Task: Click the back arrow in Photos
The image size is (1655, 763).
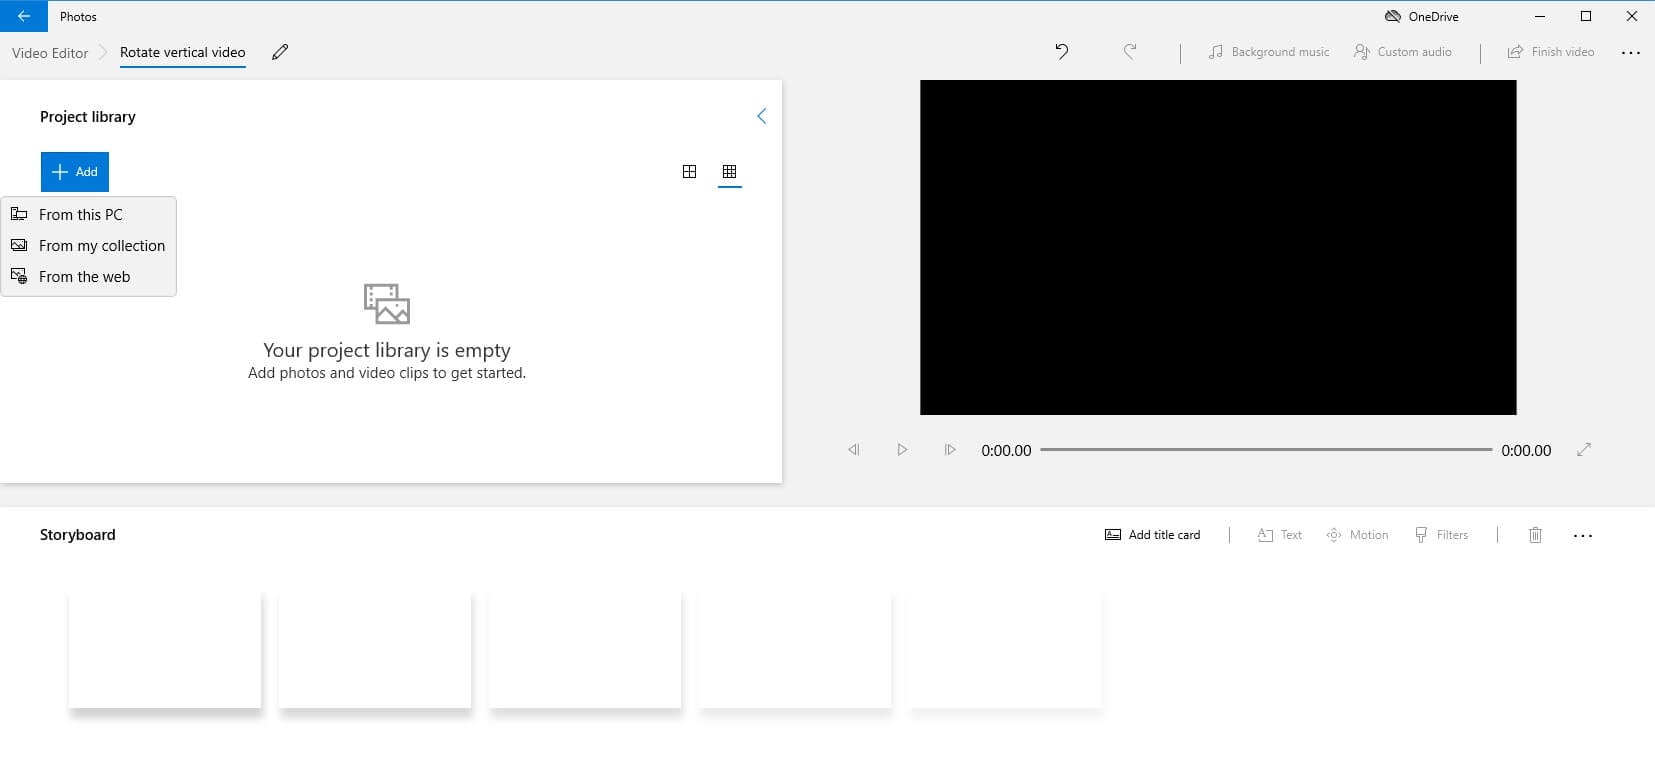Action: coord(24,16)
